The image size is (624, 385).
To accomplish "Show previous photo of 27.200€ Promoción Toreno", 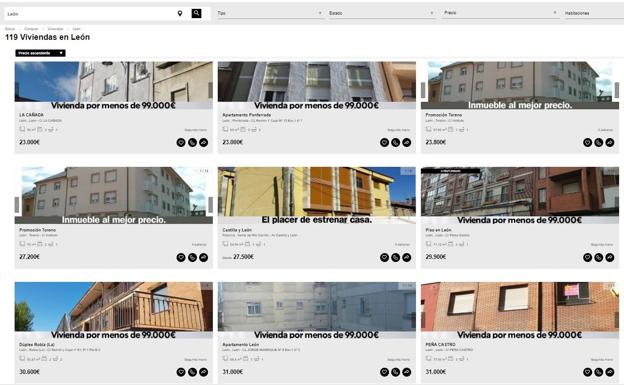I will pos(17,205).
